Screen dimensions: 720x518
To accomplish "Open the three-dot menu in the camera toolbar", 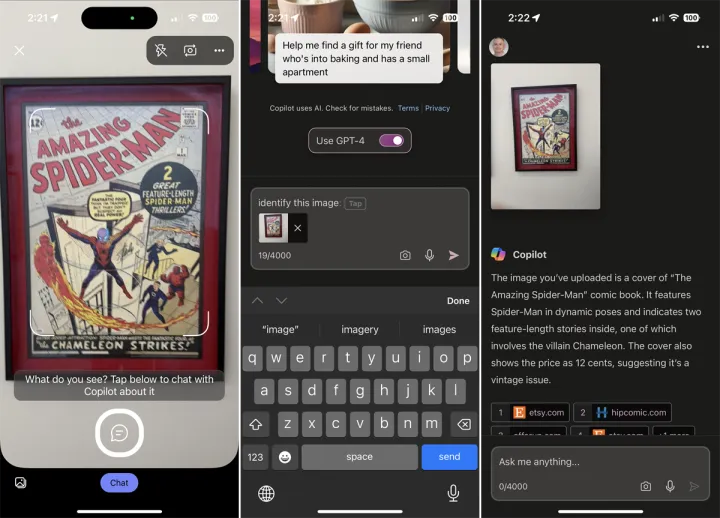I will (219, 50).
